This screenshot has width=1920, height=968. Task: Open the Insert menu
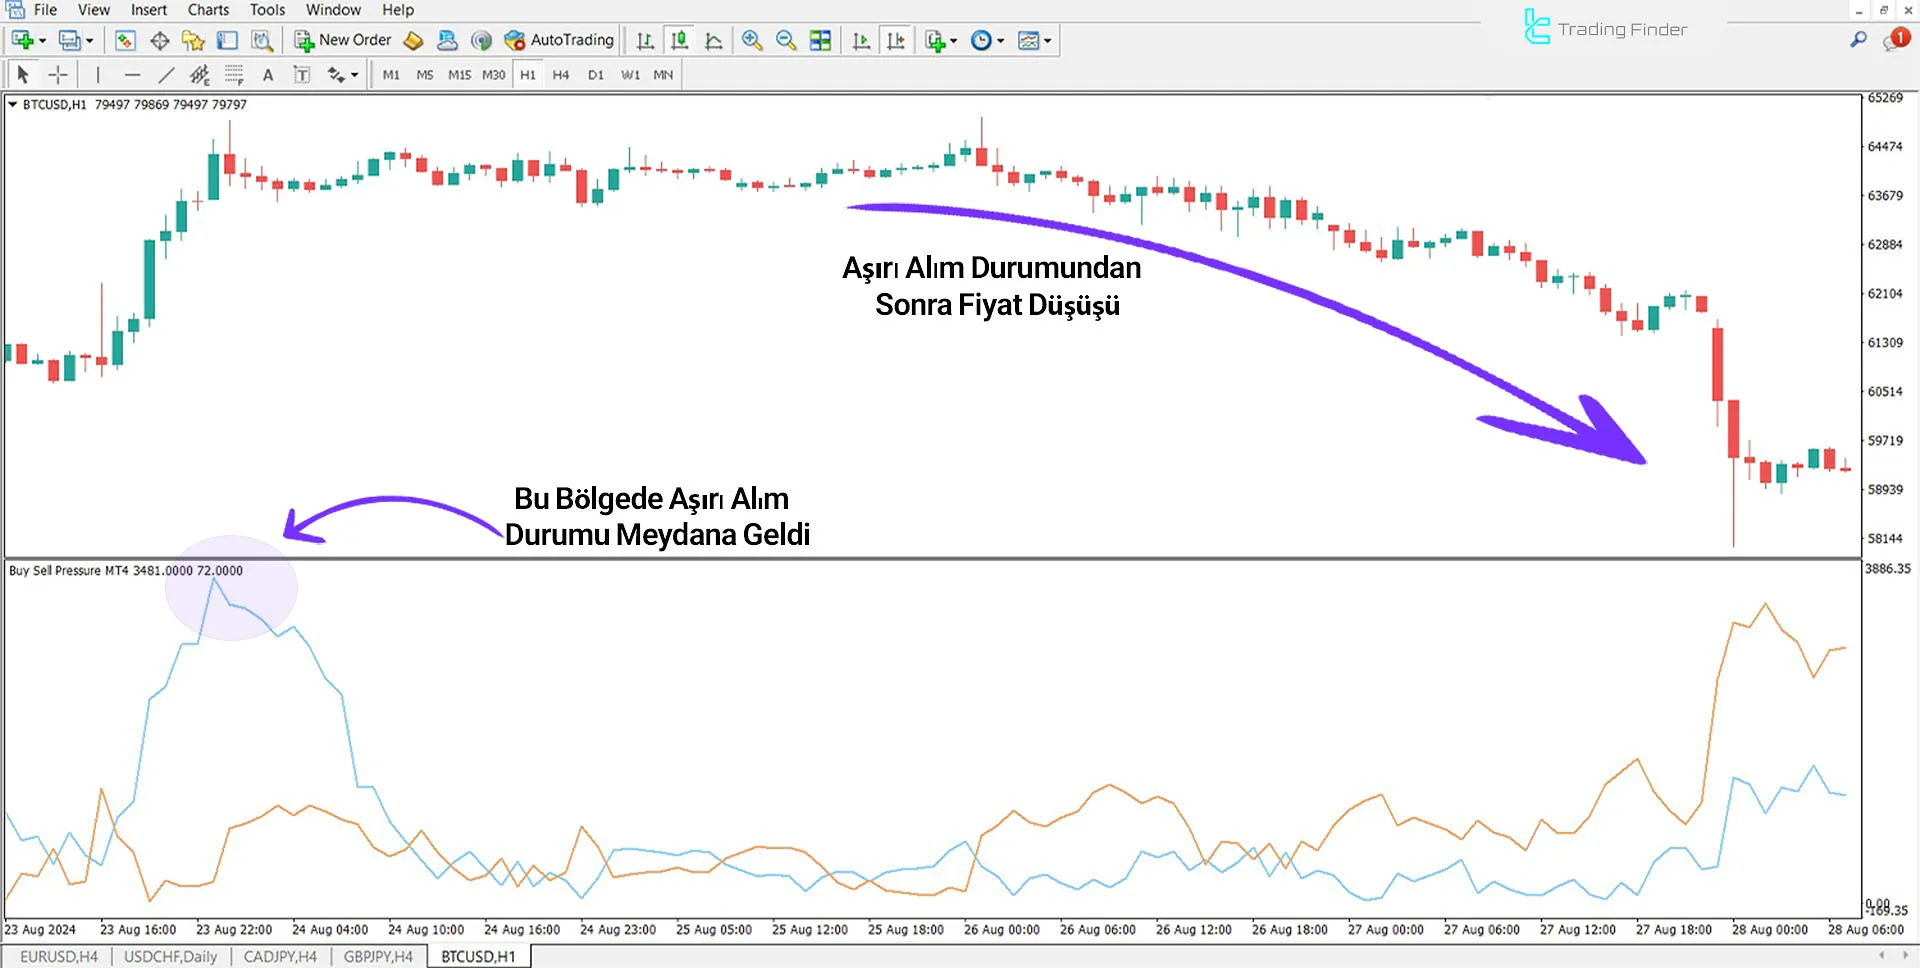[x=149, y=10]
